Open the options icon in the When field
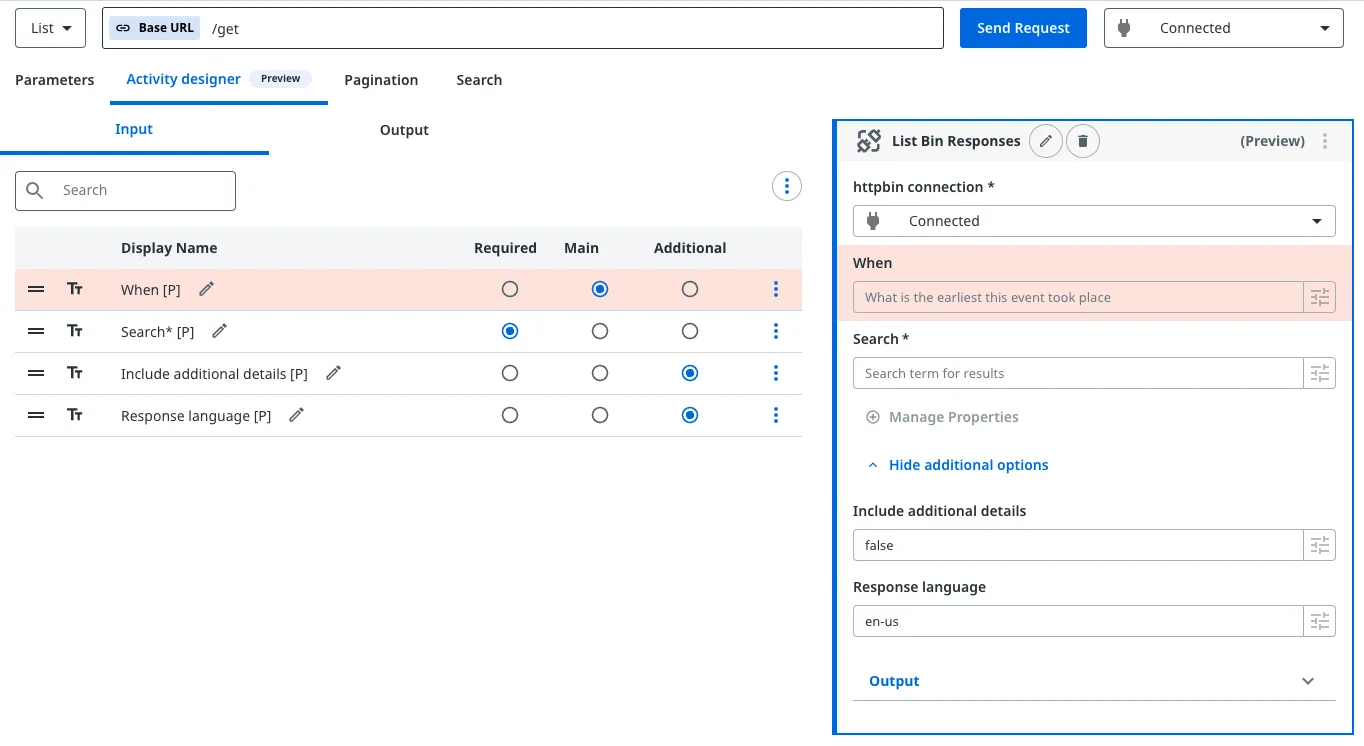The height and width of the screenshot is (746, 1364). pos(1319,297)
